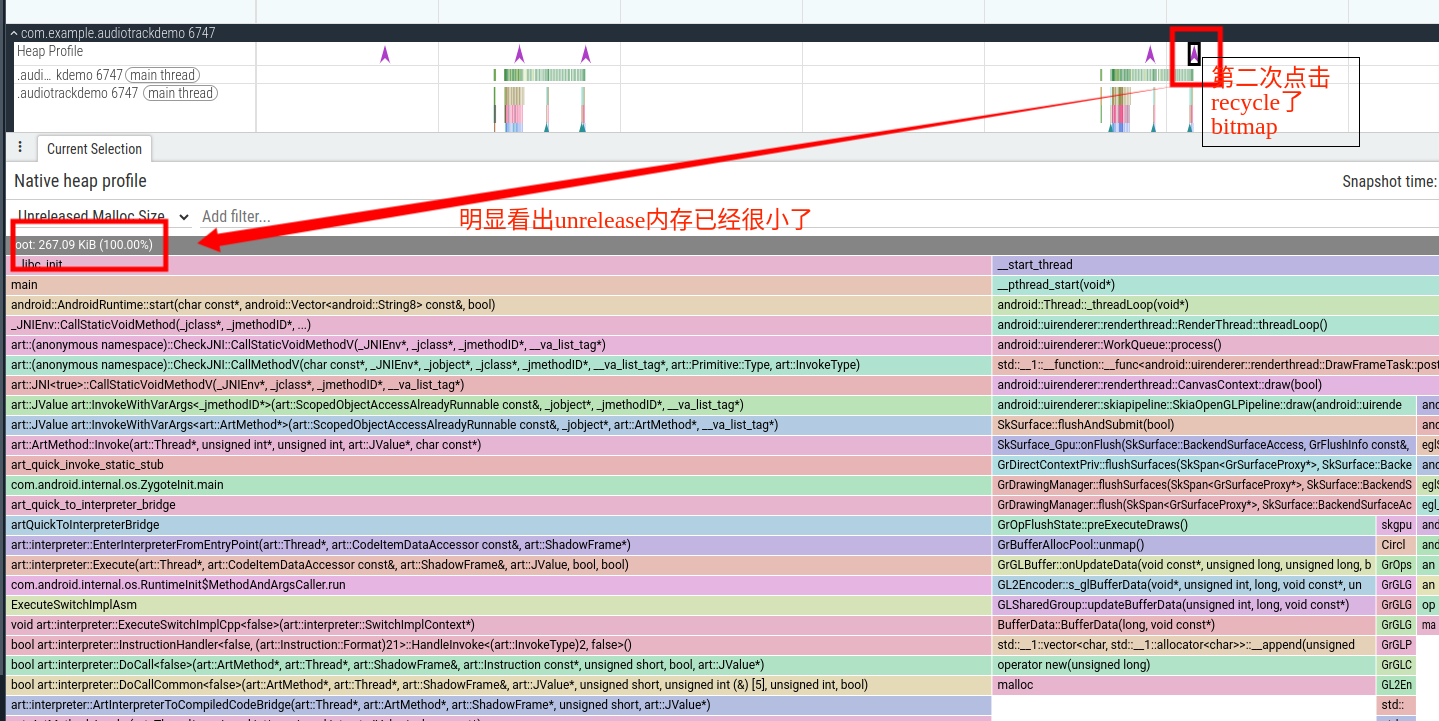
Task: Select the GLSharedGroup::updateBufferData frame
Action: [x=1184, y=605]
